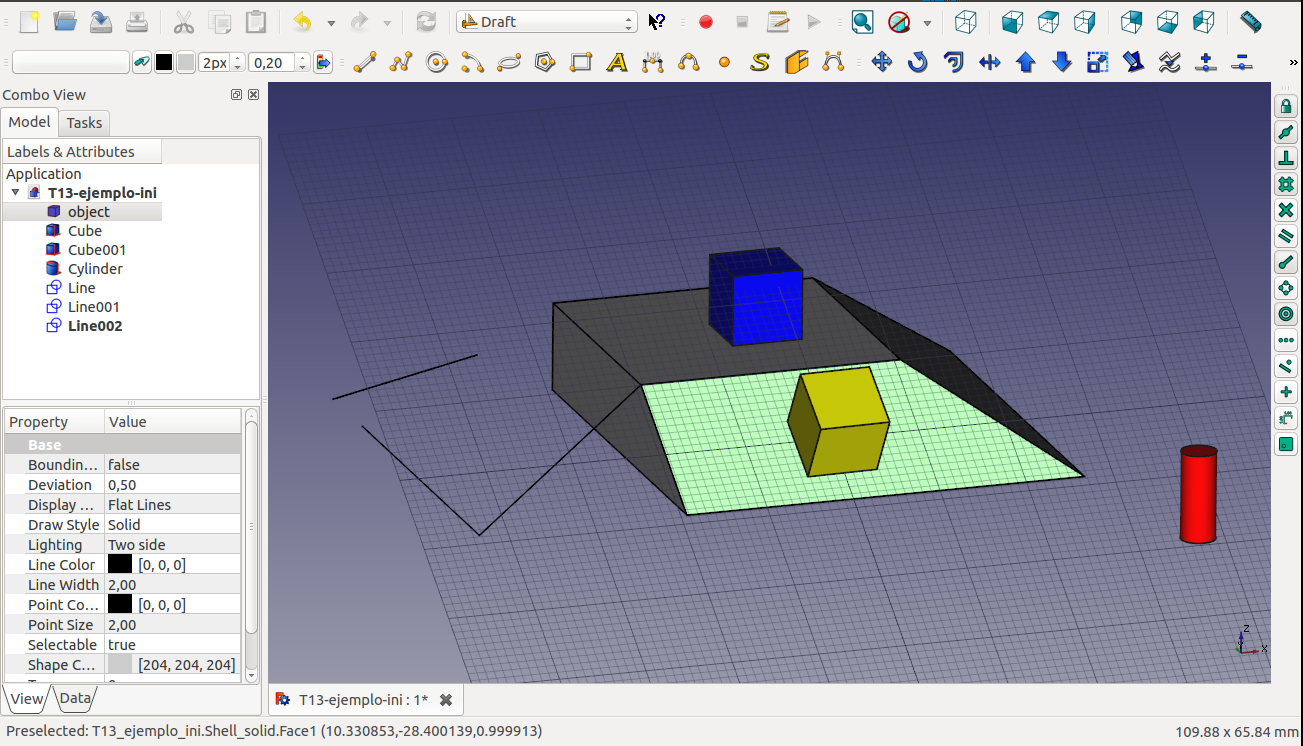Switch to the Data properties tab
Screen dimensions: 1303x746
point(75,698)
